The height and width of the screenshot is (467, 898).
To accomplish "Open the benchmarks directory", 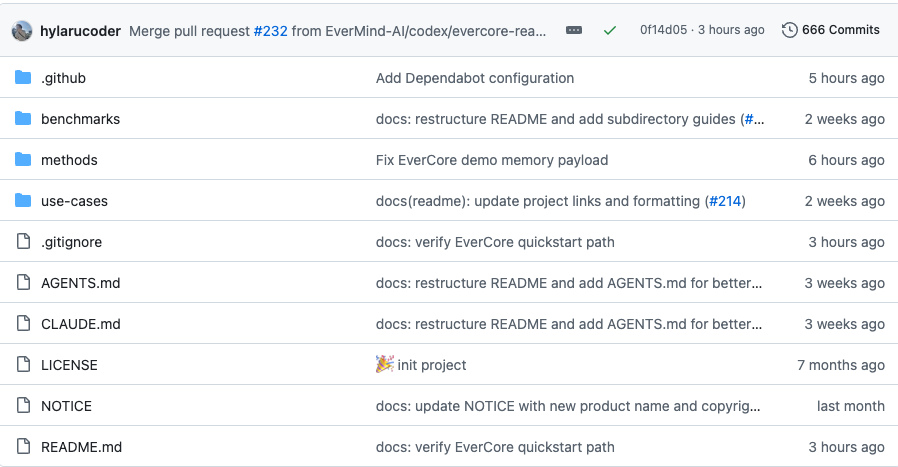I will pyautogui.click(x=81, y=119).
